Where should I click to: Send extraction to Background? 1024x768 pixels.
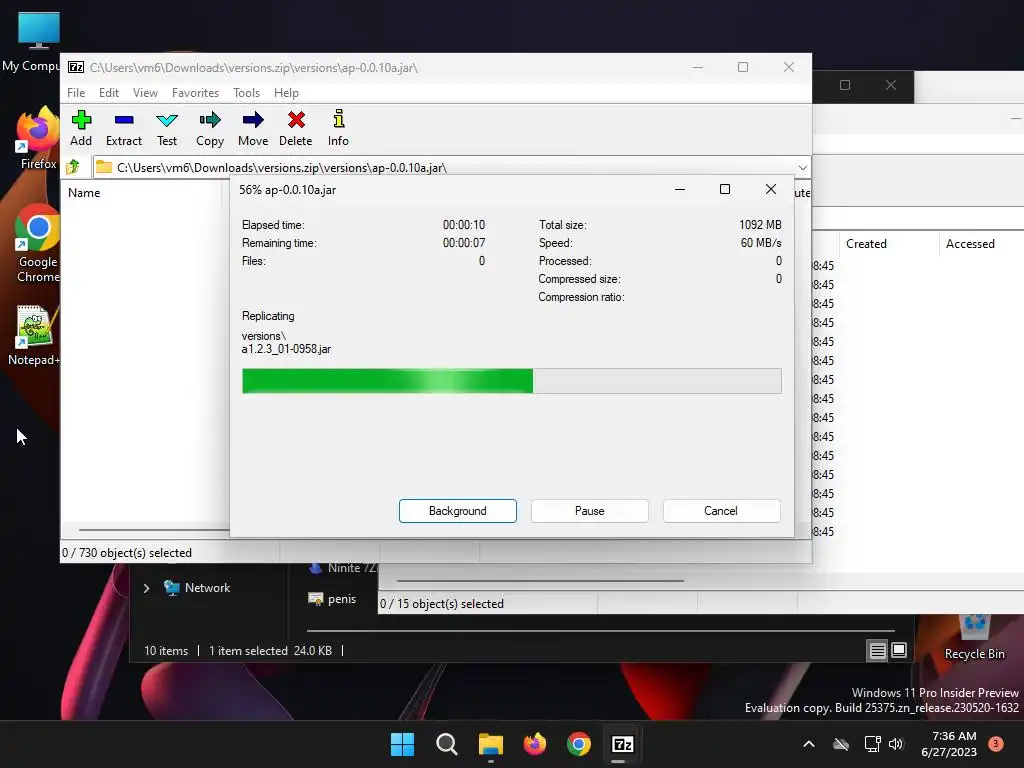coord(458,511)
